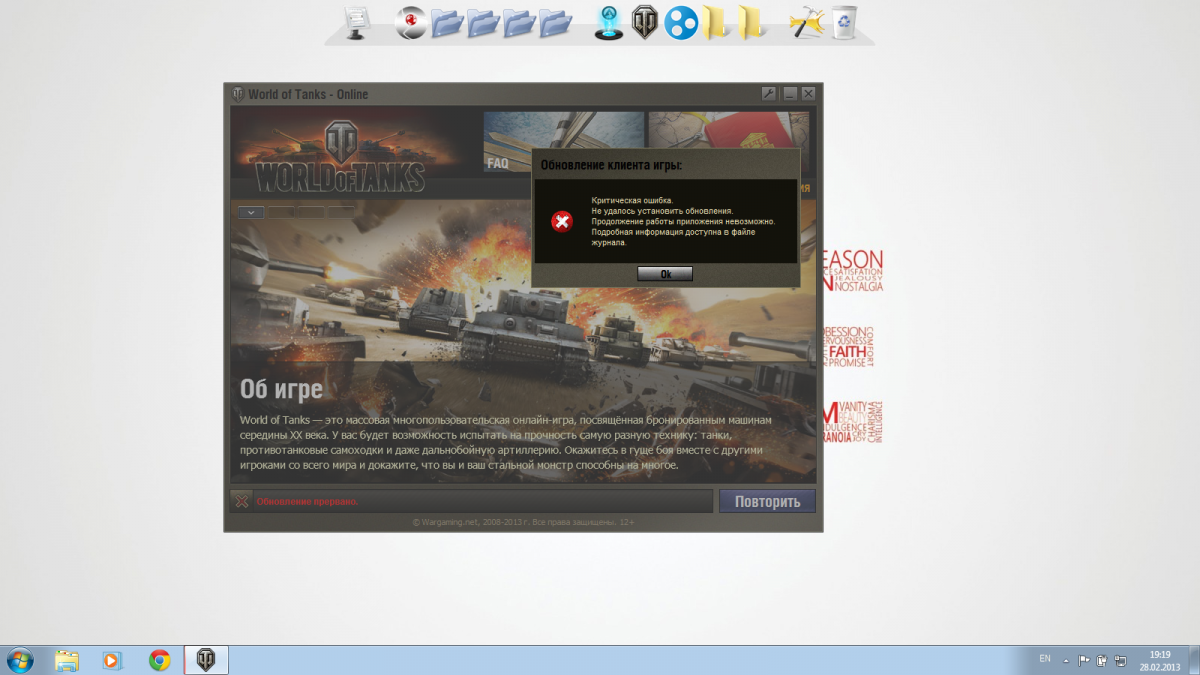Open the blue circle three-dots dock icon

coord(681,22)
